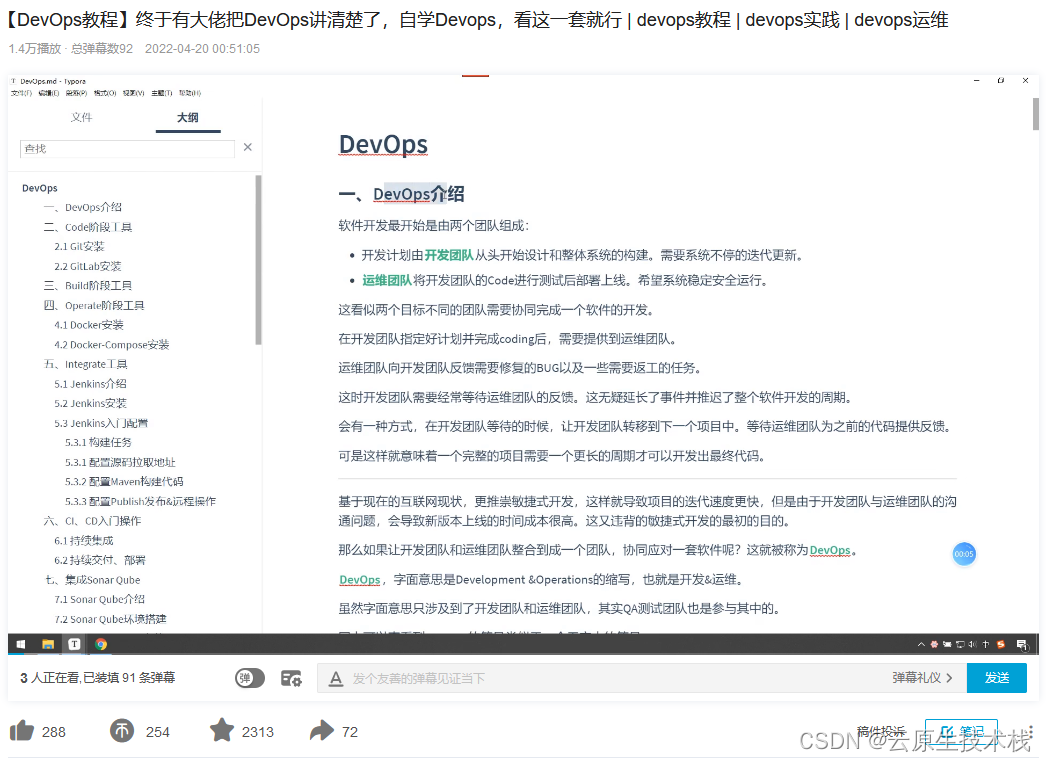This screenshot has width=1046, height=762.
Task: Jump to 二、Code阶段工具 in outline
Action: [x=88, y=227]
